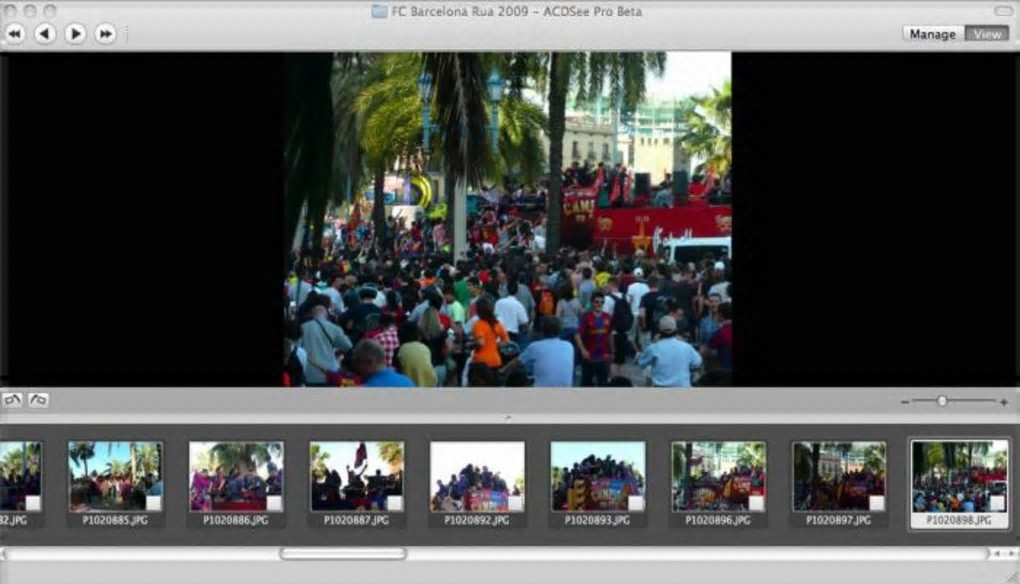Collapse the filmstrip with the divider arrow

tap(508, 418)
